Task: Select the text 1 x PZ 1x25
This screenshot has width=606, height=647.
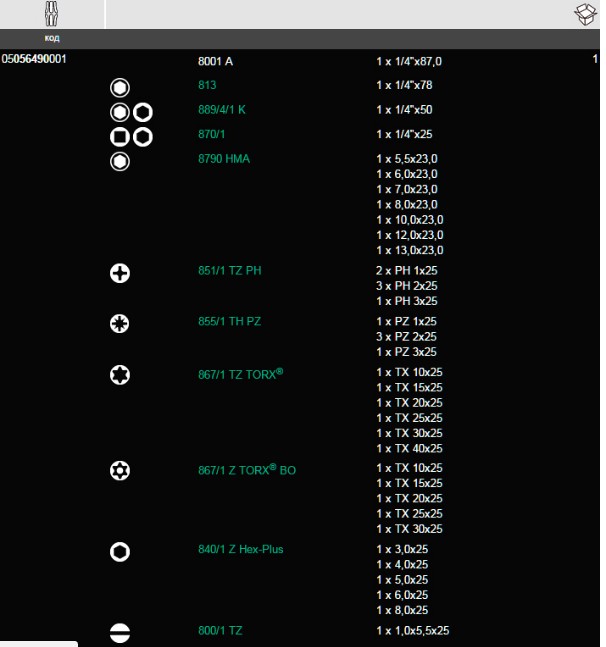Action: pyautogui.click(x=406, y=321)
